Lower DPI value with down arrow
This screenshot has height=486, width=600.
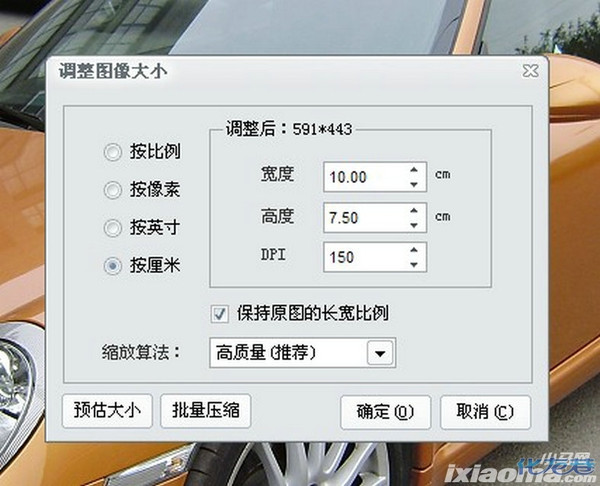pyautogui.click(x=414, y=264)
